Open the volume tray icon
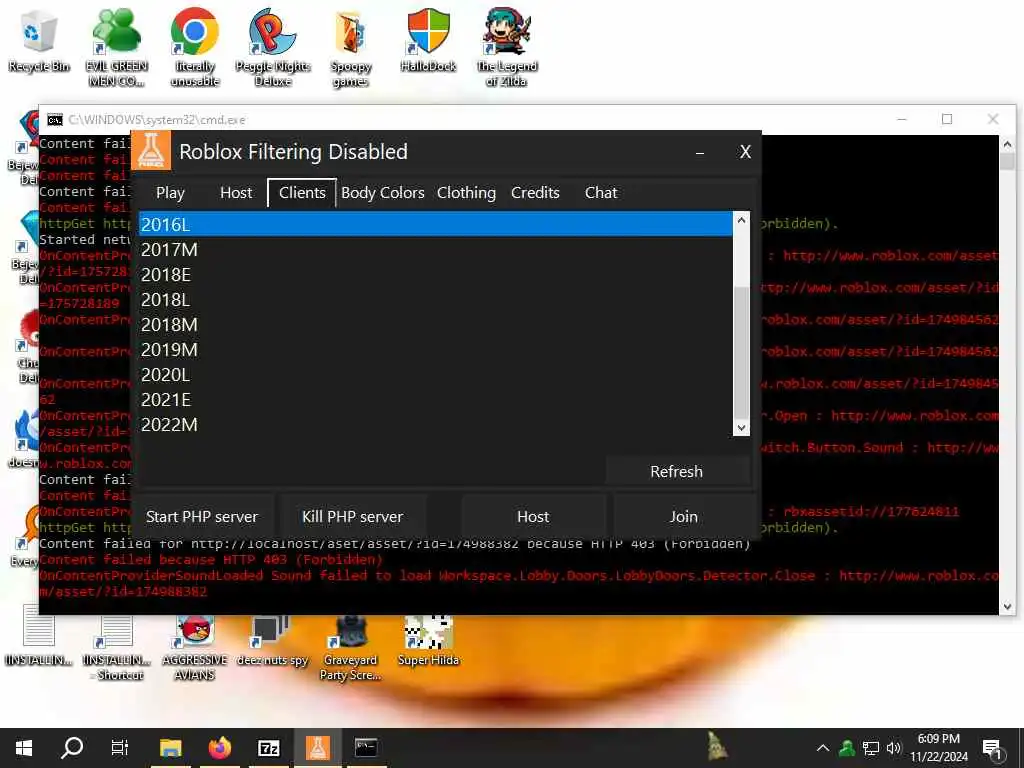This screenshot has width=1024, height=768. [893, 748]
